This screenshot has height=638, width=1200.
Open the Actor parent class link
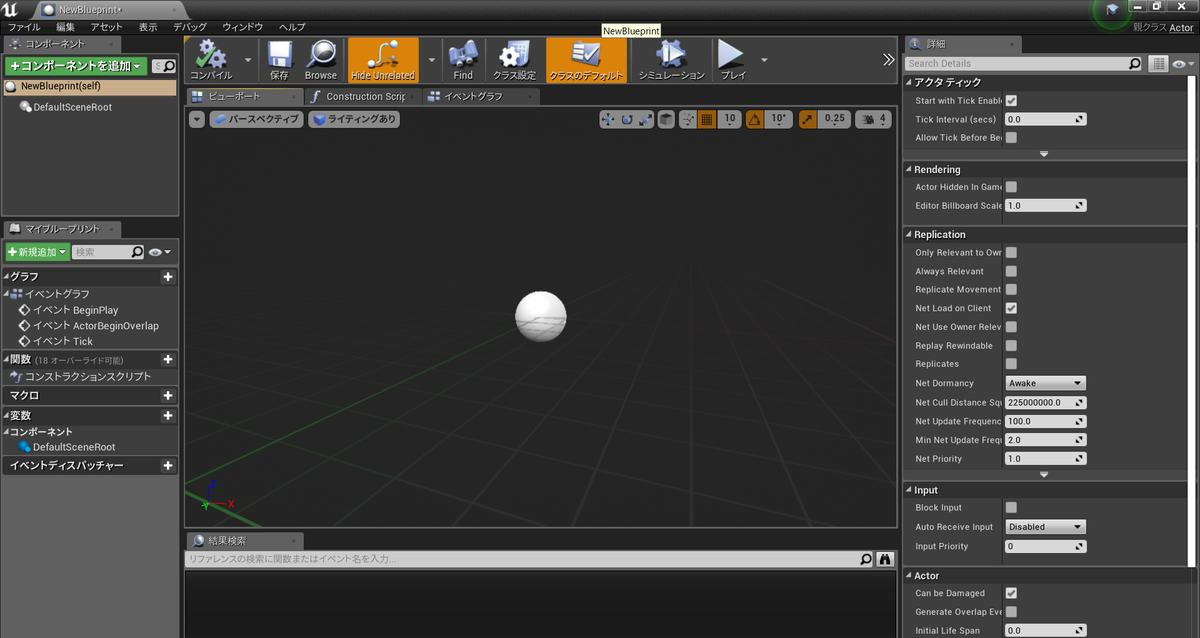coord(1182,27)
